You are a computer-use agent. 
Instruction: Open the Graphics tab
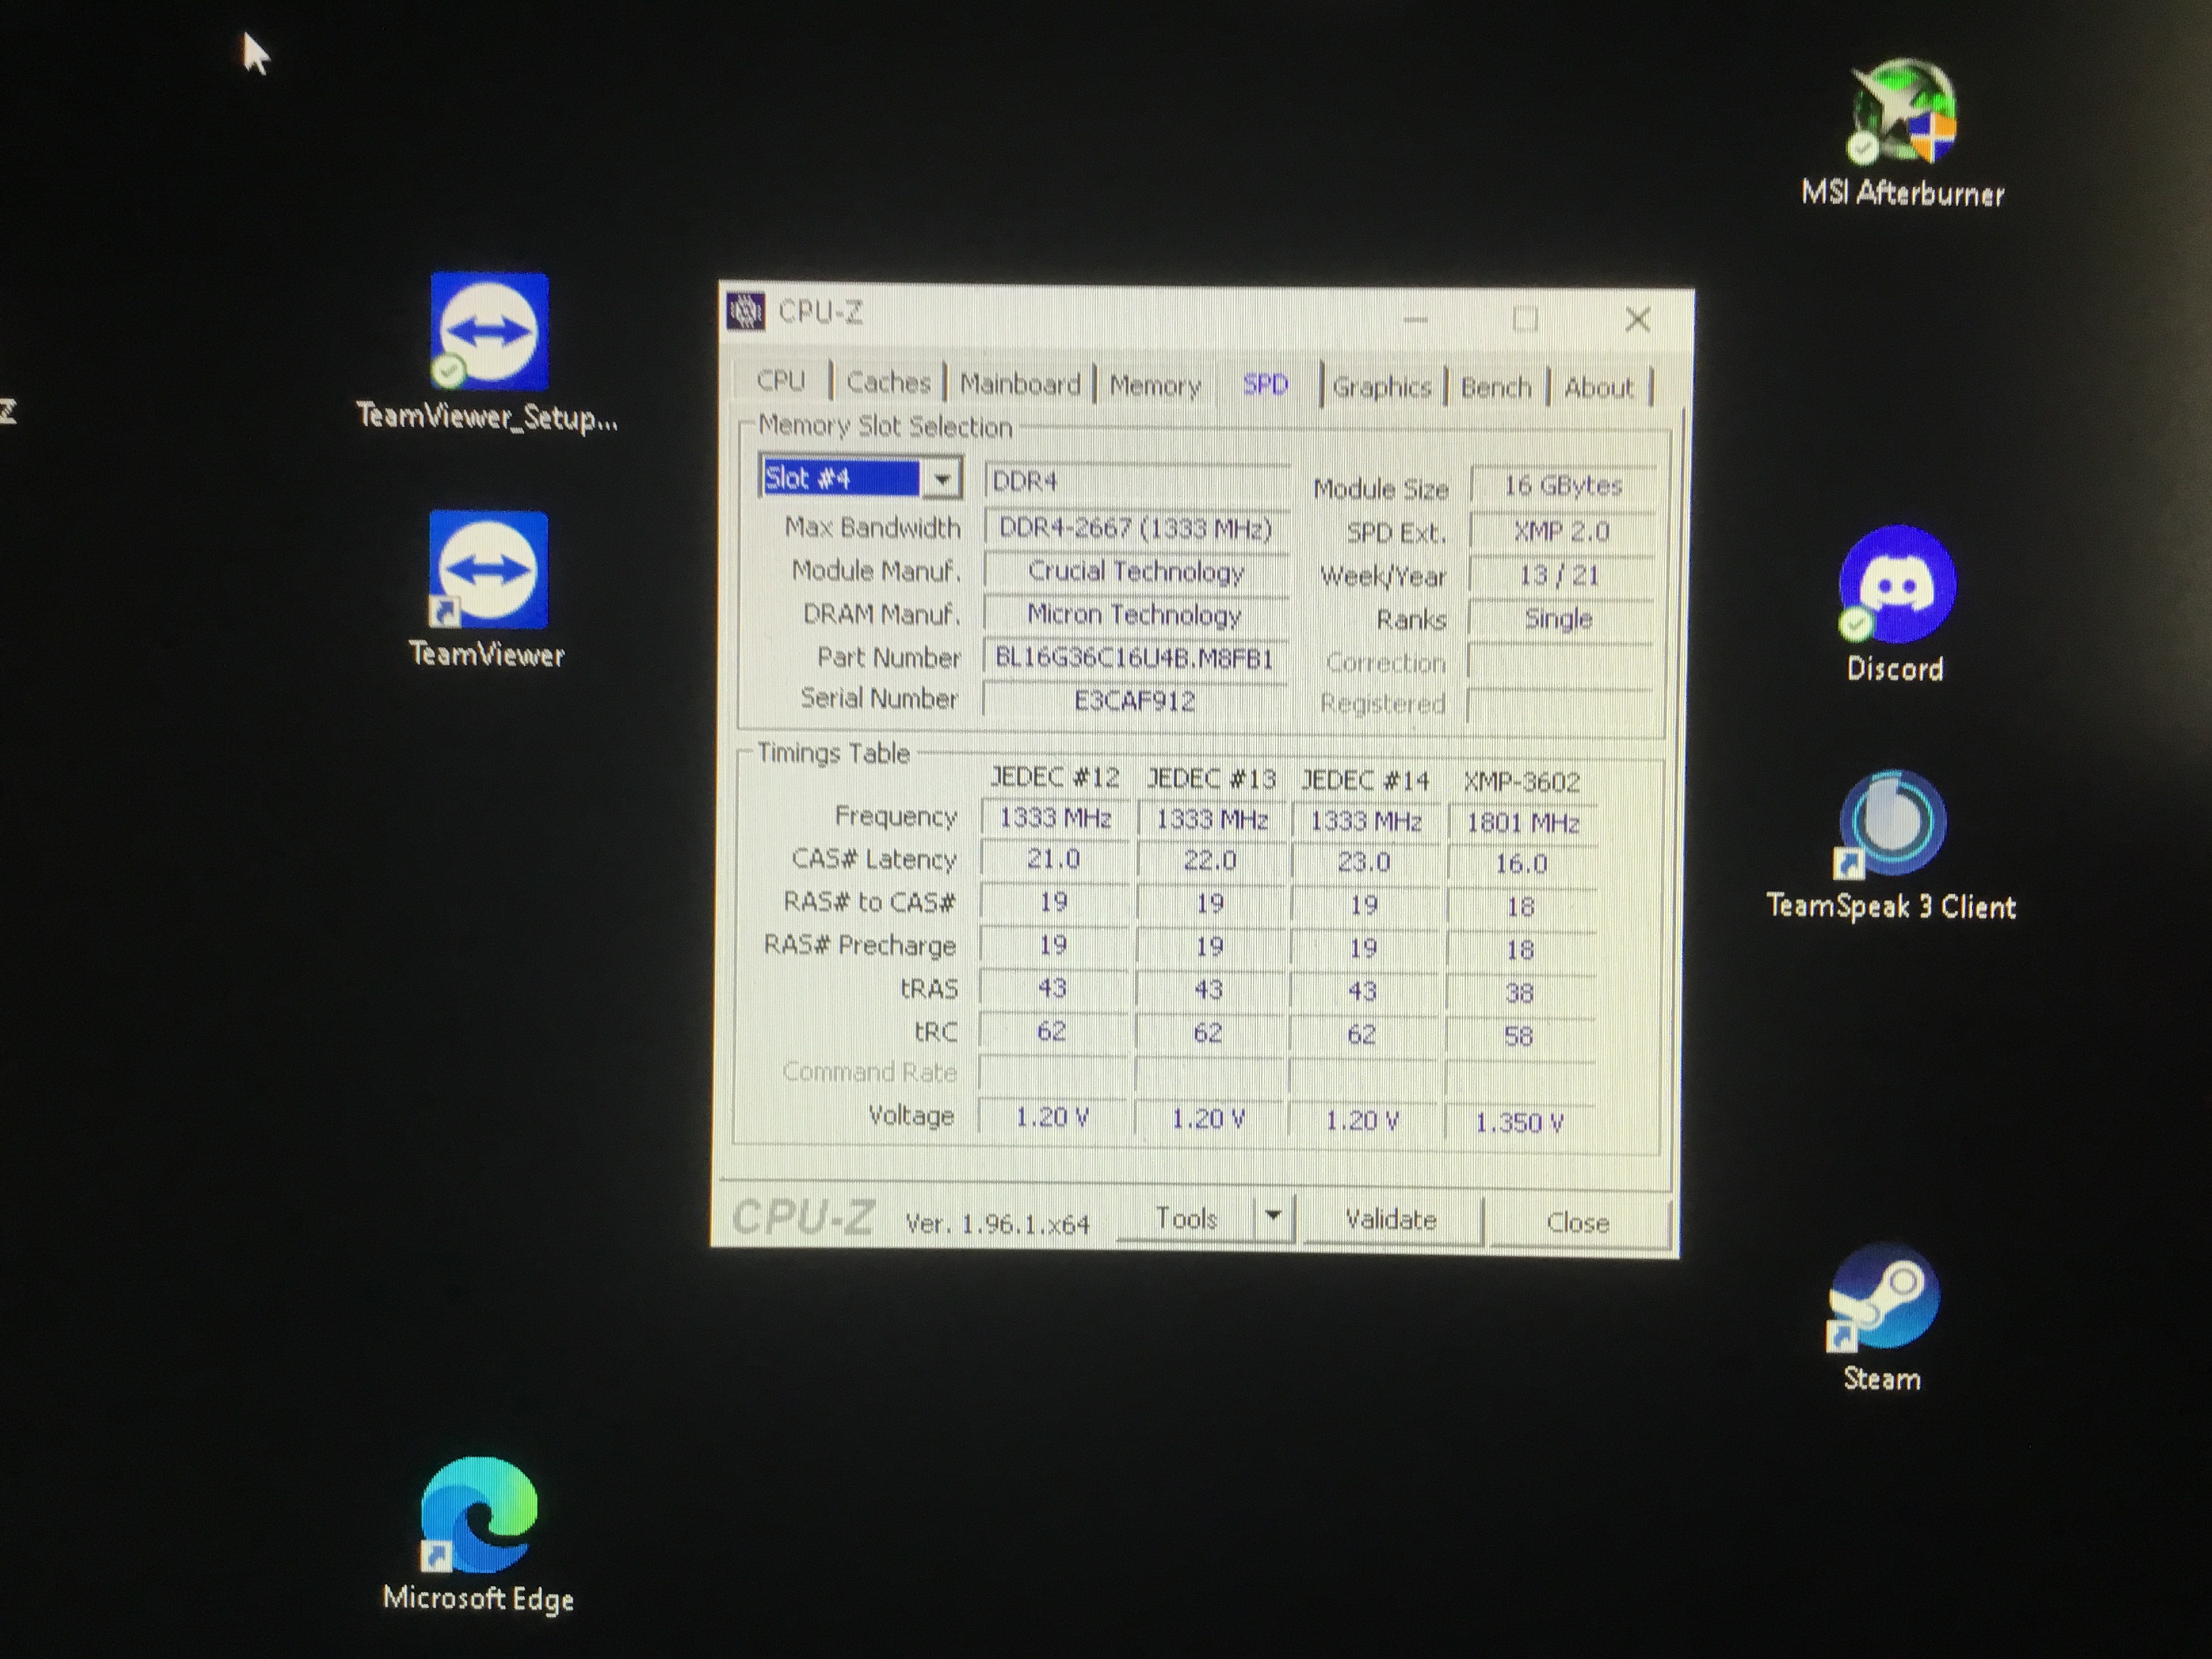(1382, 387)
